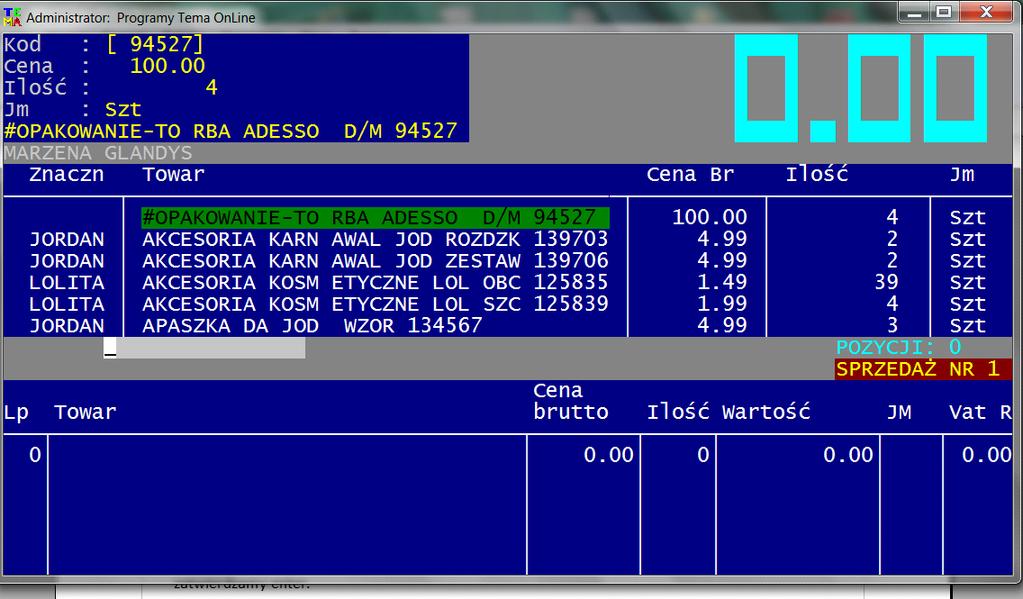Maximize the Programy Tema OnLine window

tap(943, 12)
